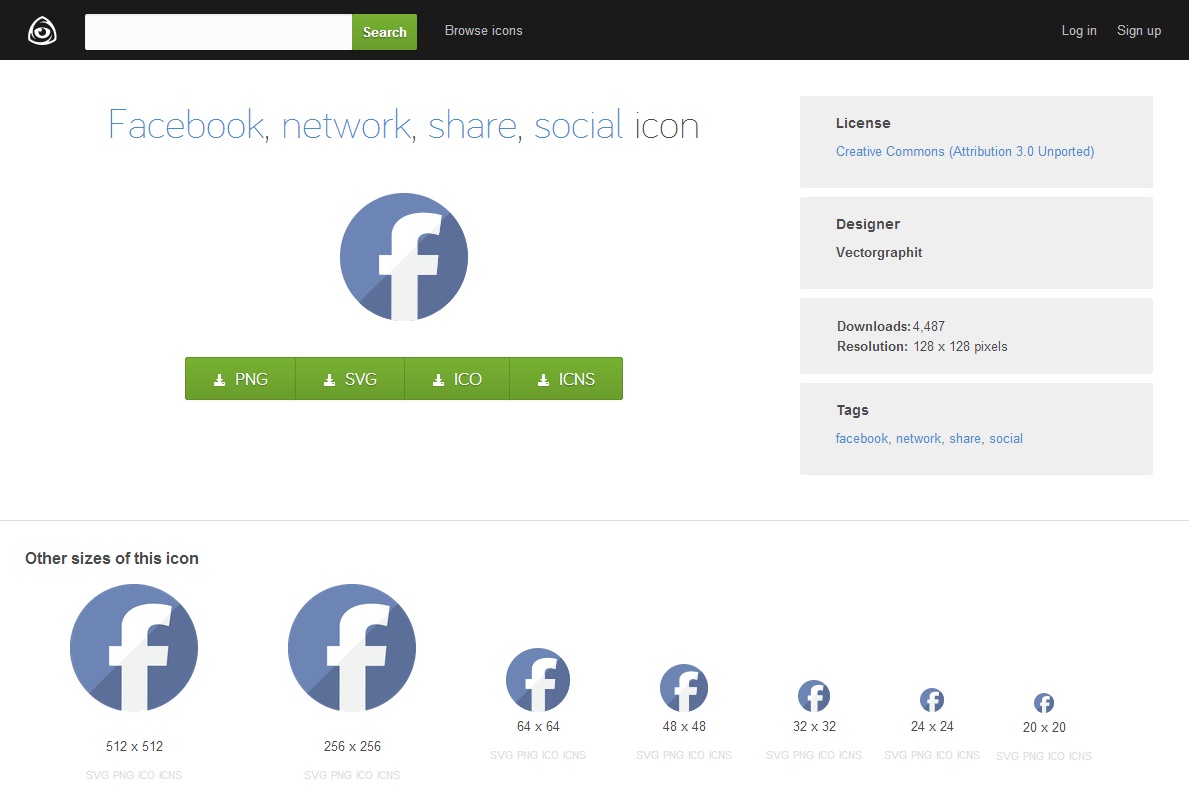Download the icon as SVG
The image size is (1189, 807).
(350, 378)
